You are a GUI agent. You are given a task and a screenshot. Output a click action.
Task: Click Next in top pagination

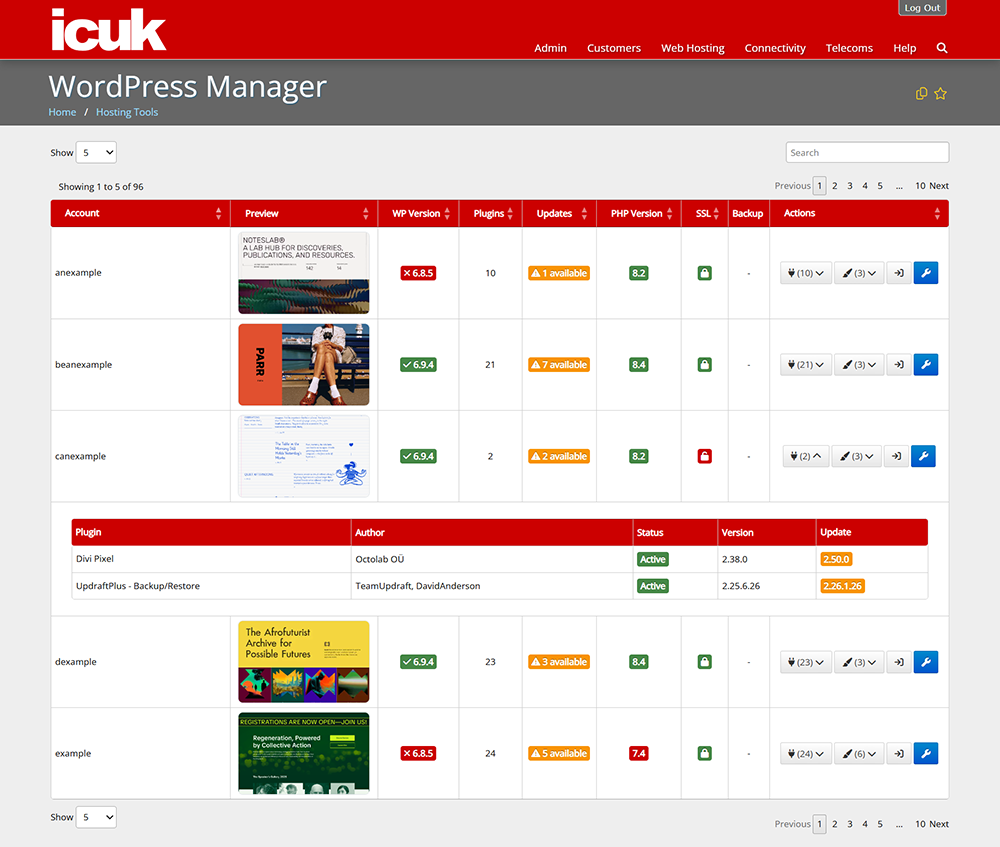939,186
